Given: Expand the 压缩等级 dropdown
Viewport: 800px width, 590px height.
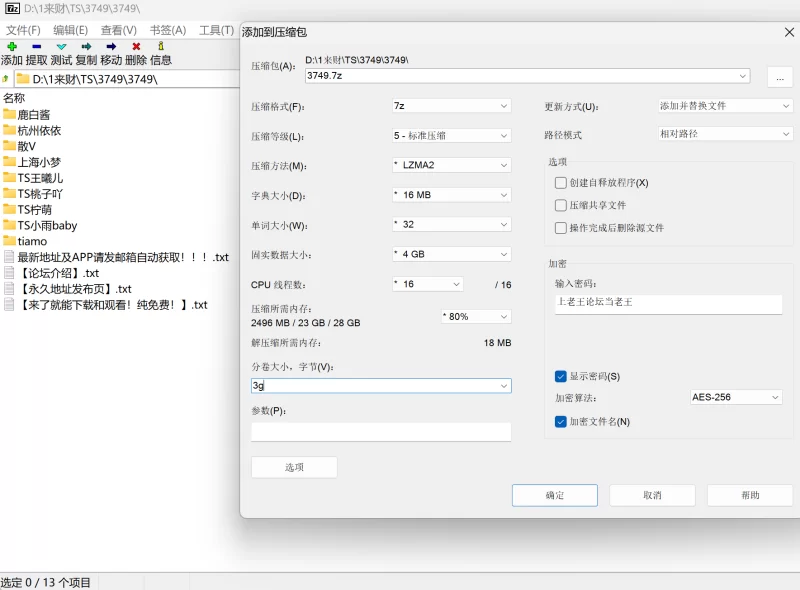Looking at the screenshot, I should (x=451, y=136).
